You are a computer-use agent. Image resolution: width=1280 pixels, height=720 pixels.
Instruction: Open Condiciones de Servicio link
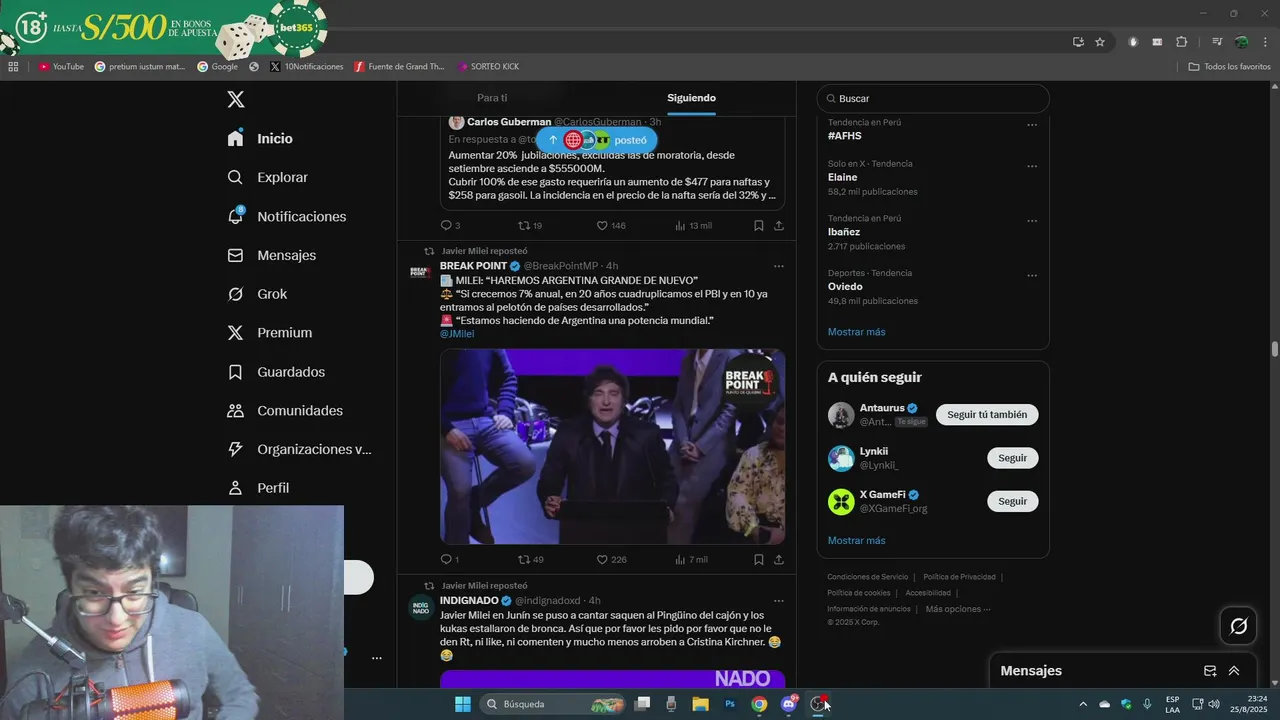click(867, 577)
